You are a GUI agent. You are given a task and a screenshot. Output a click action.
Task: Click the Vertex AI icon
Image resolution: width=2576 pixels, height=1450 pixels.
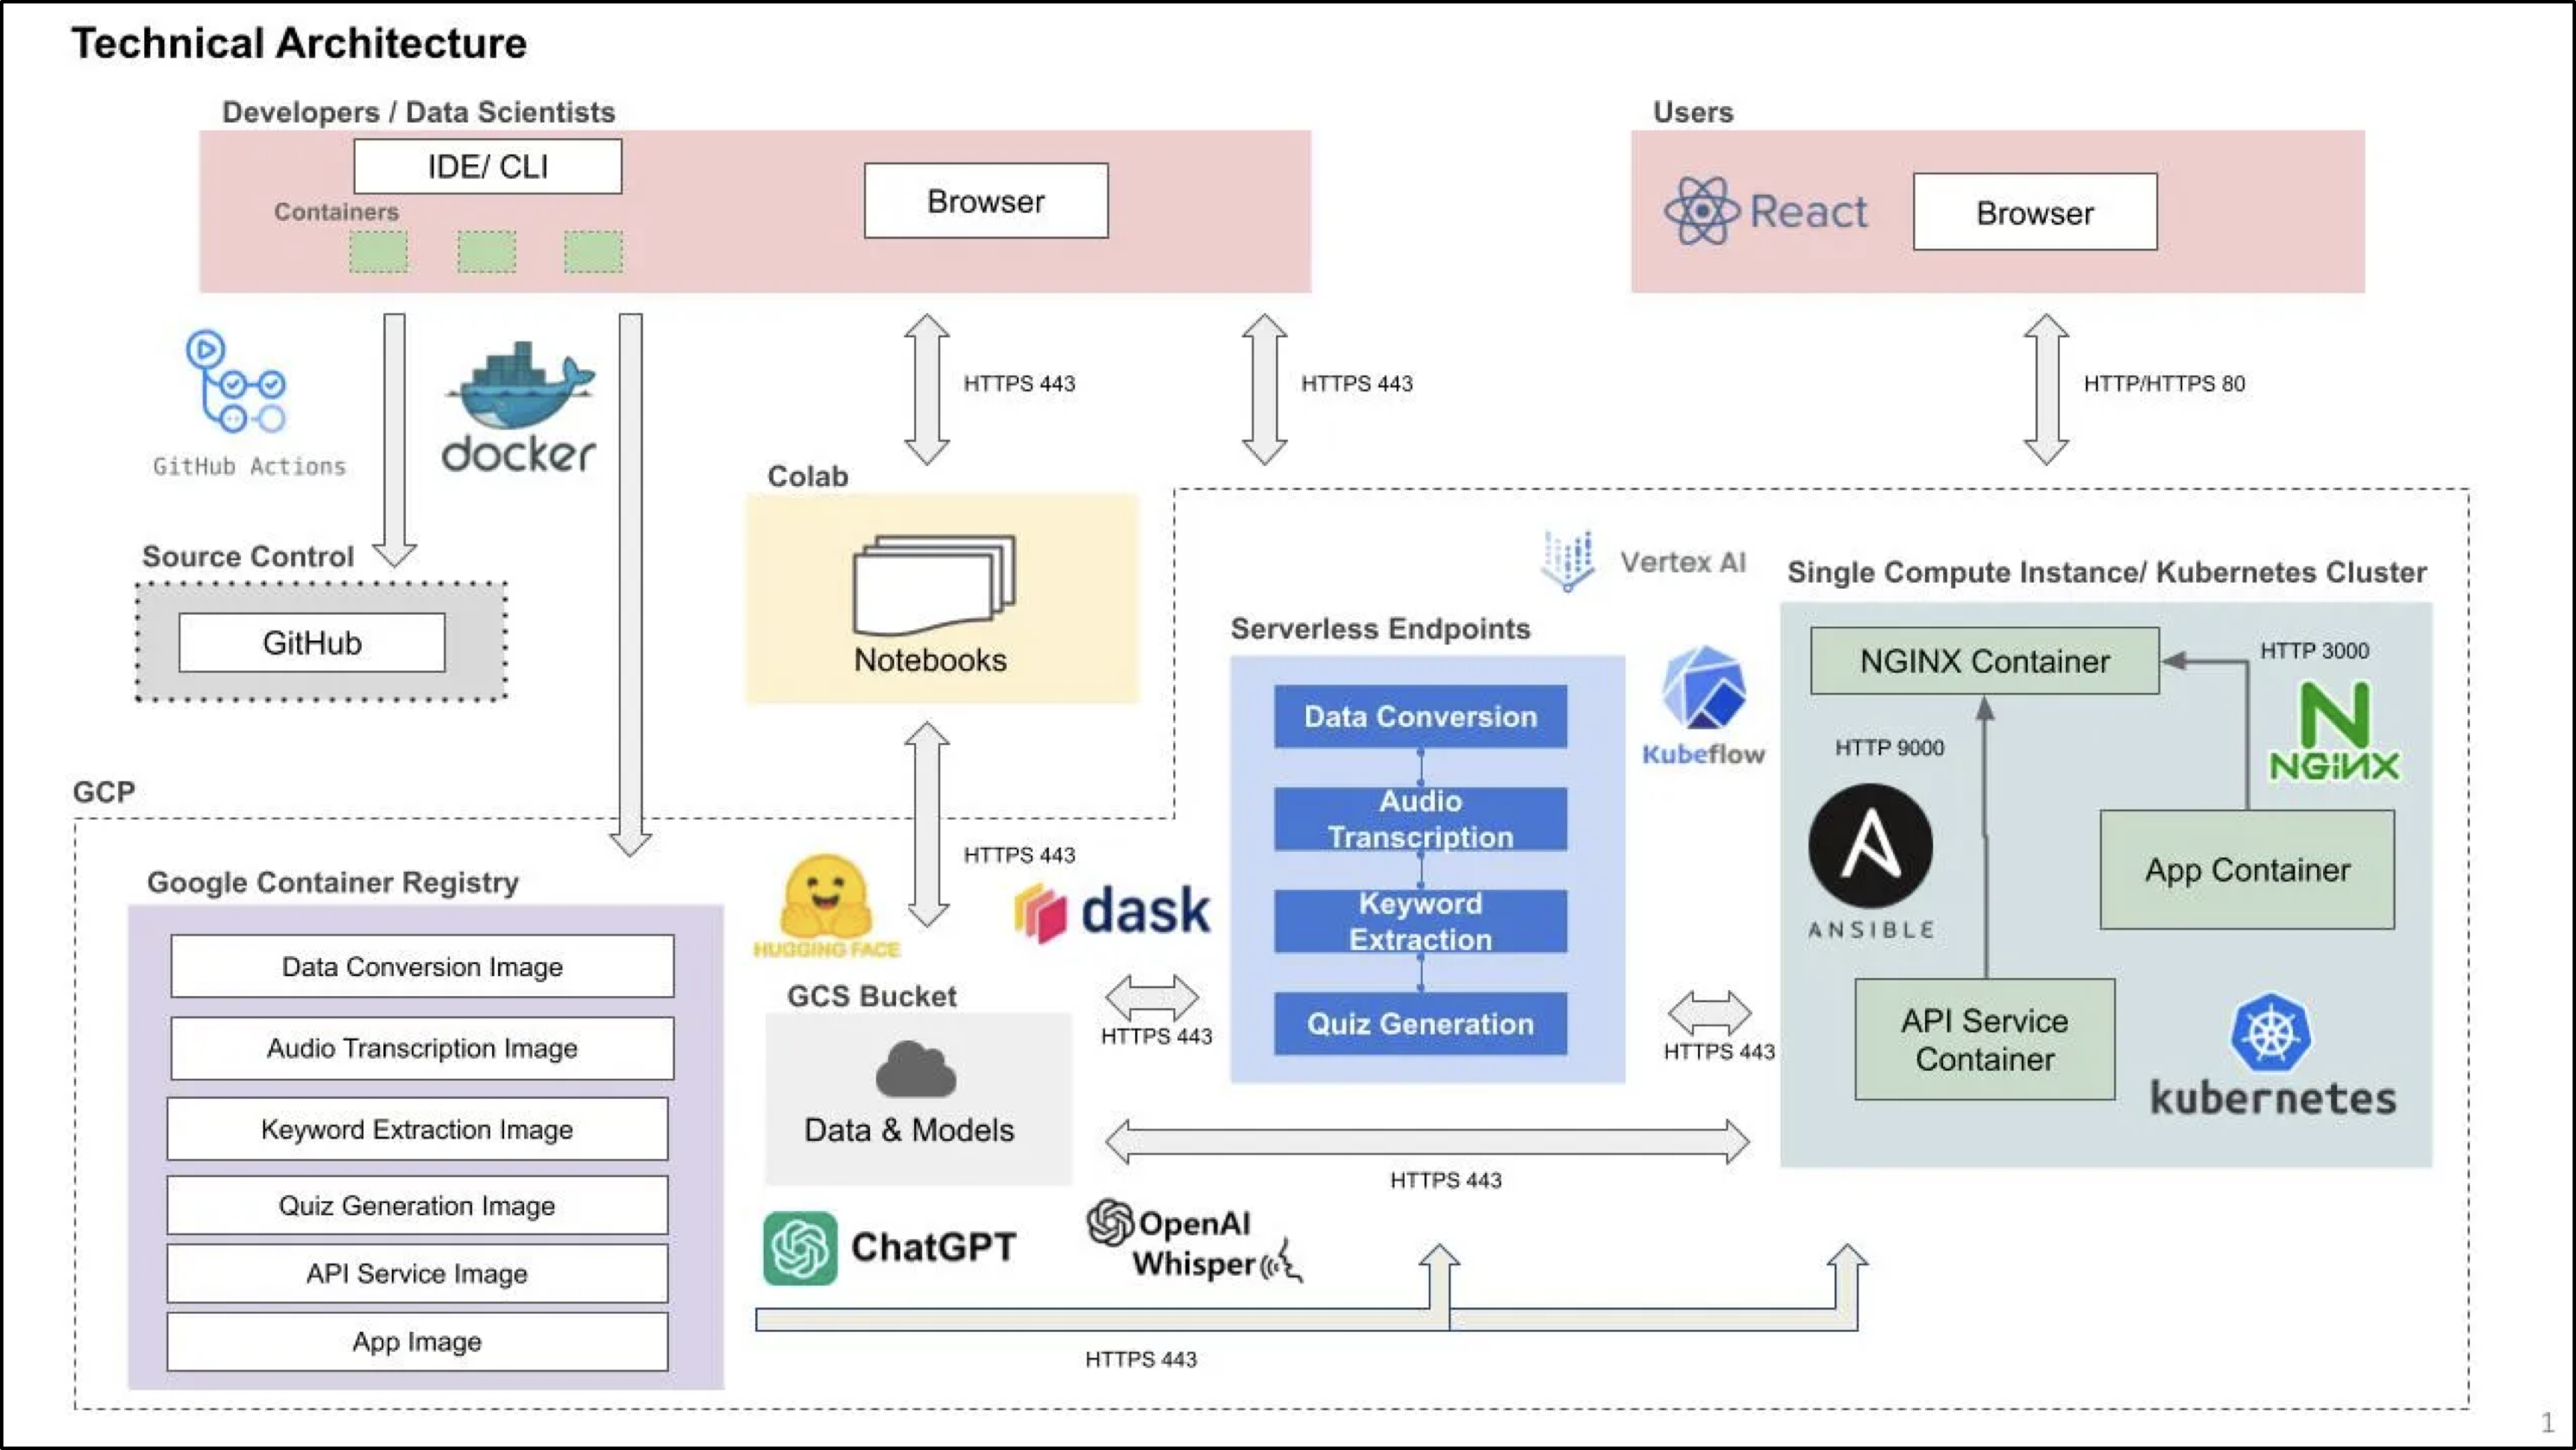(x=1567, y=561)
